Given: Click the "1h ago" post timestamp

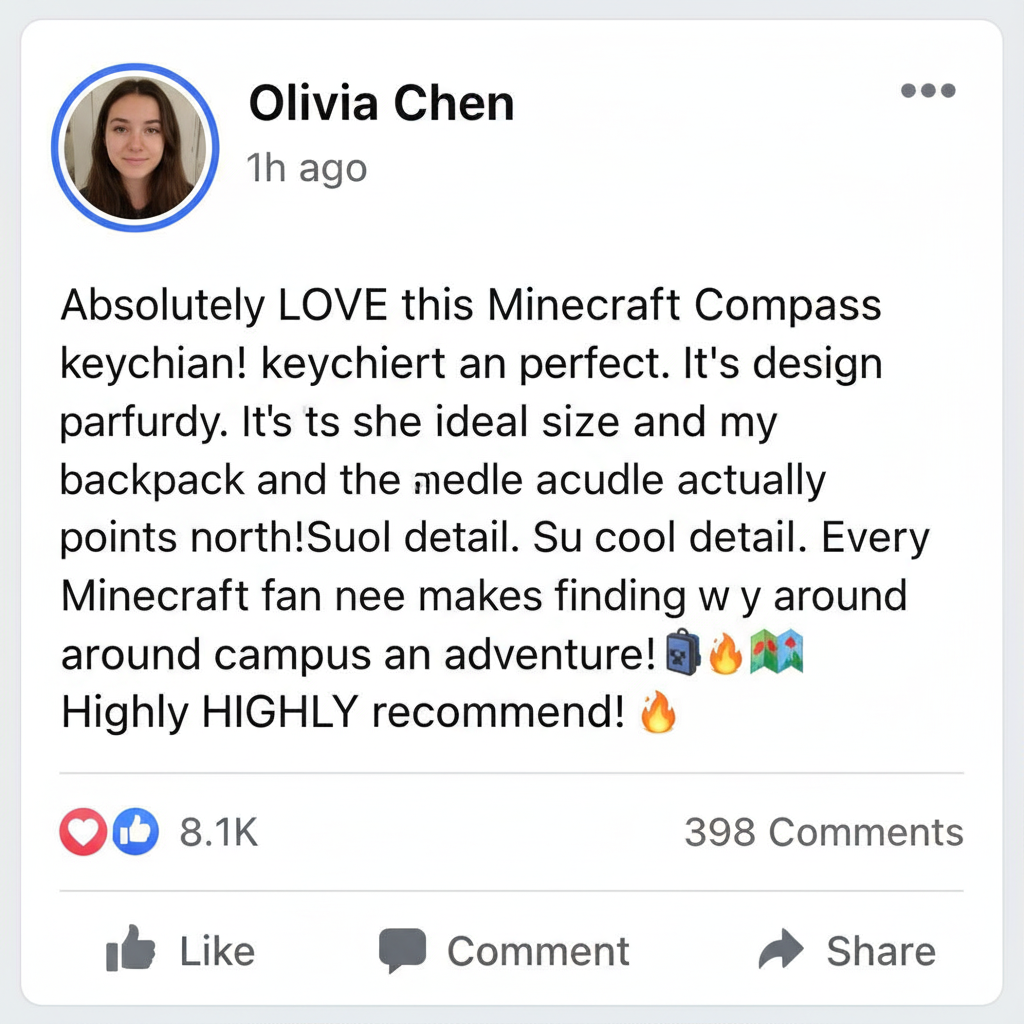Looking at the screenshot, I should pos(307,169).
